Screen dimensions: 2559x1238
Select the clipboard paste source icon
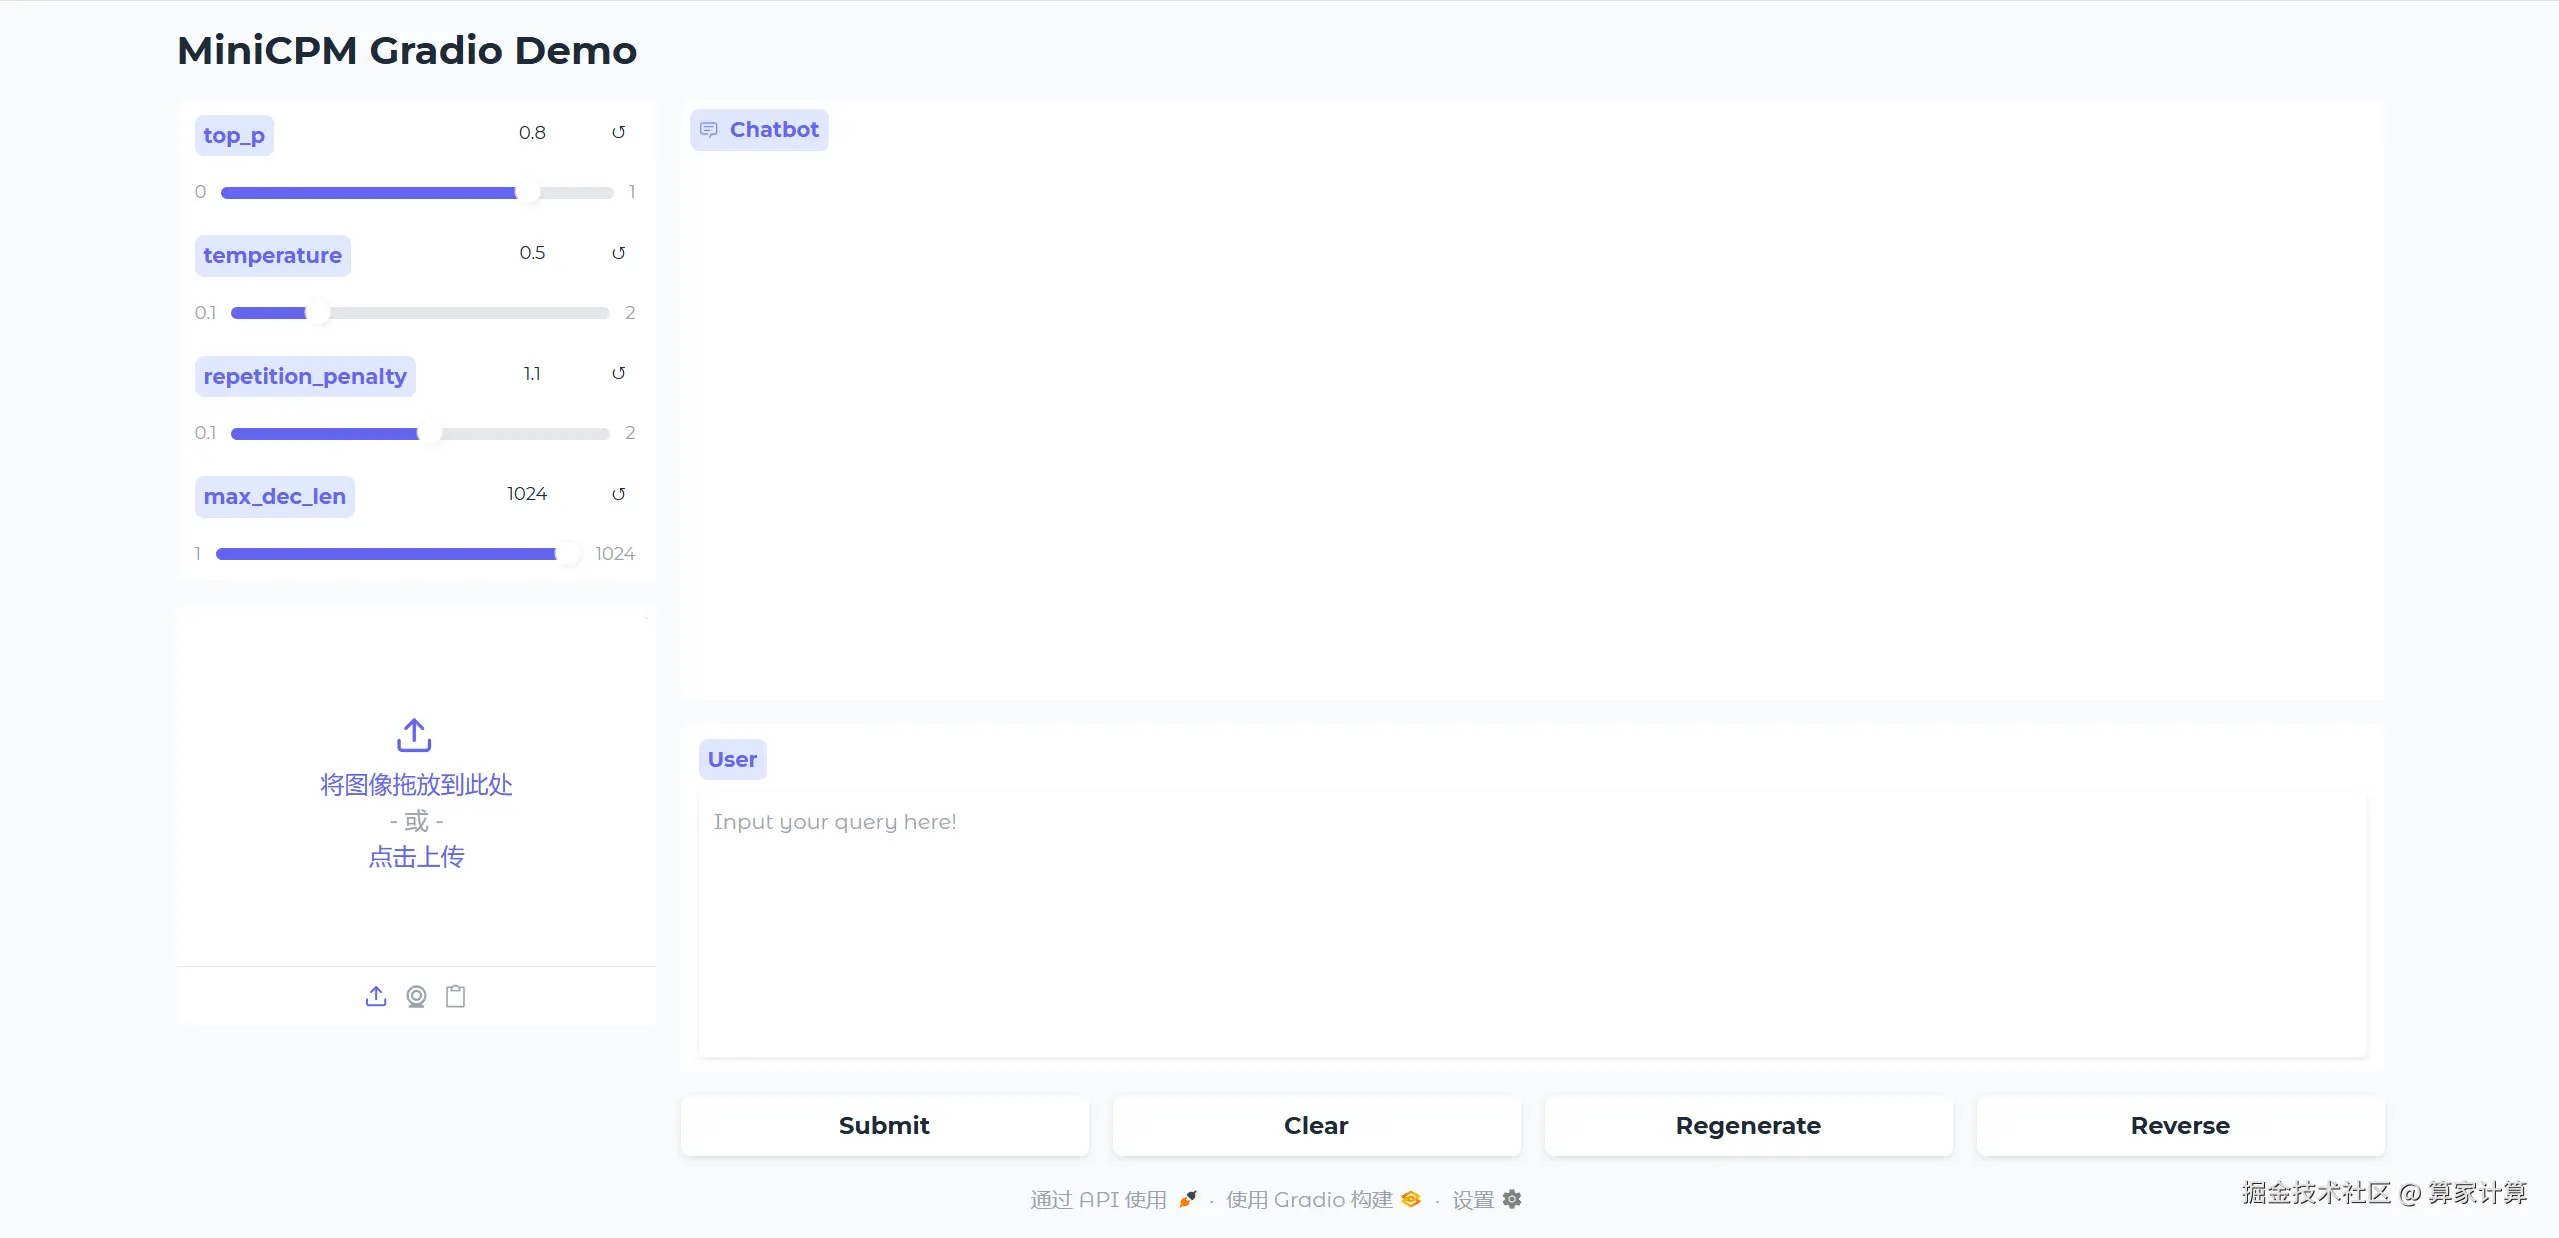tap(456, 996)
